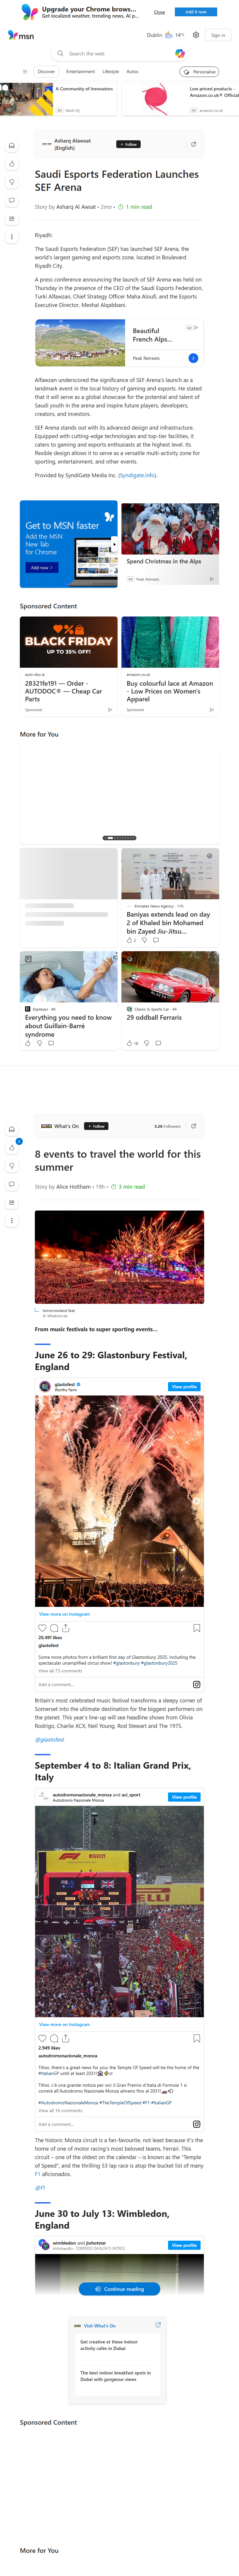This screenshot has width=239, height=2576.
Task: Open the settings gear icon
Action: coord(196,35)
